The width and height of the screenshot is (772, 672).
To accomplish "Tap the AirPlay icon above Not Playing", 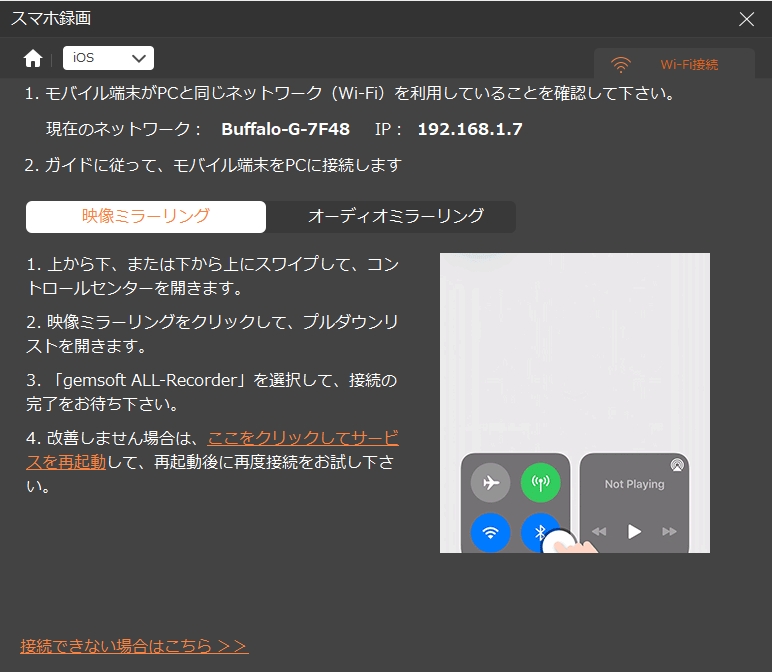I will tap(677, 465).
